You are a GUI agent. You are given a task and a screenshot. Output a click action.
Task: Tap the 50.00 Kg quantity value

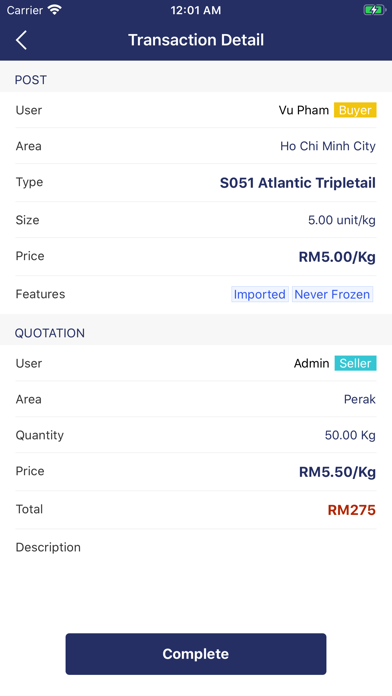[350, 435]
